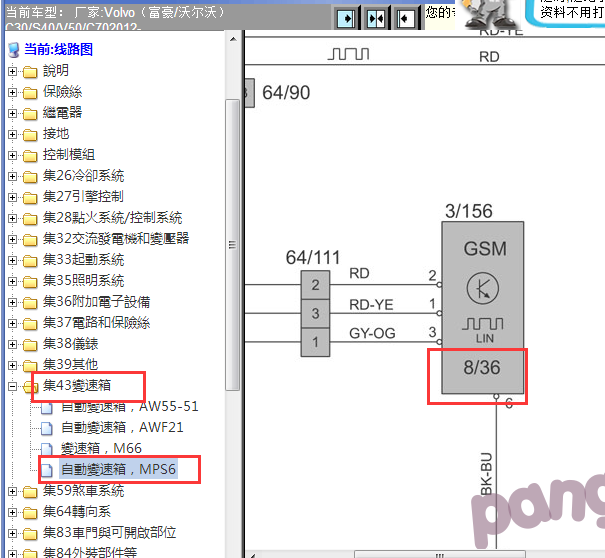Open the 自動變速箱，AWF21 diagram
This screenshot has width=605, height=558.
pos(122,428)
